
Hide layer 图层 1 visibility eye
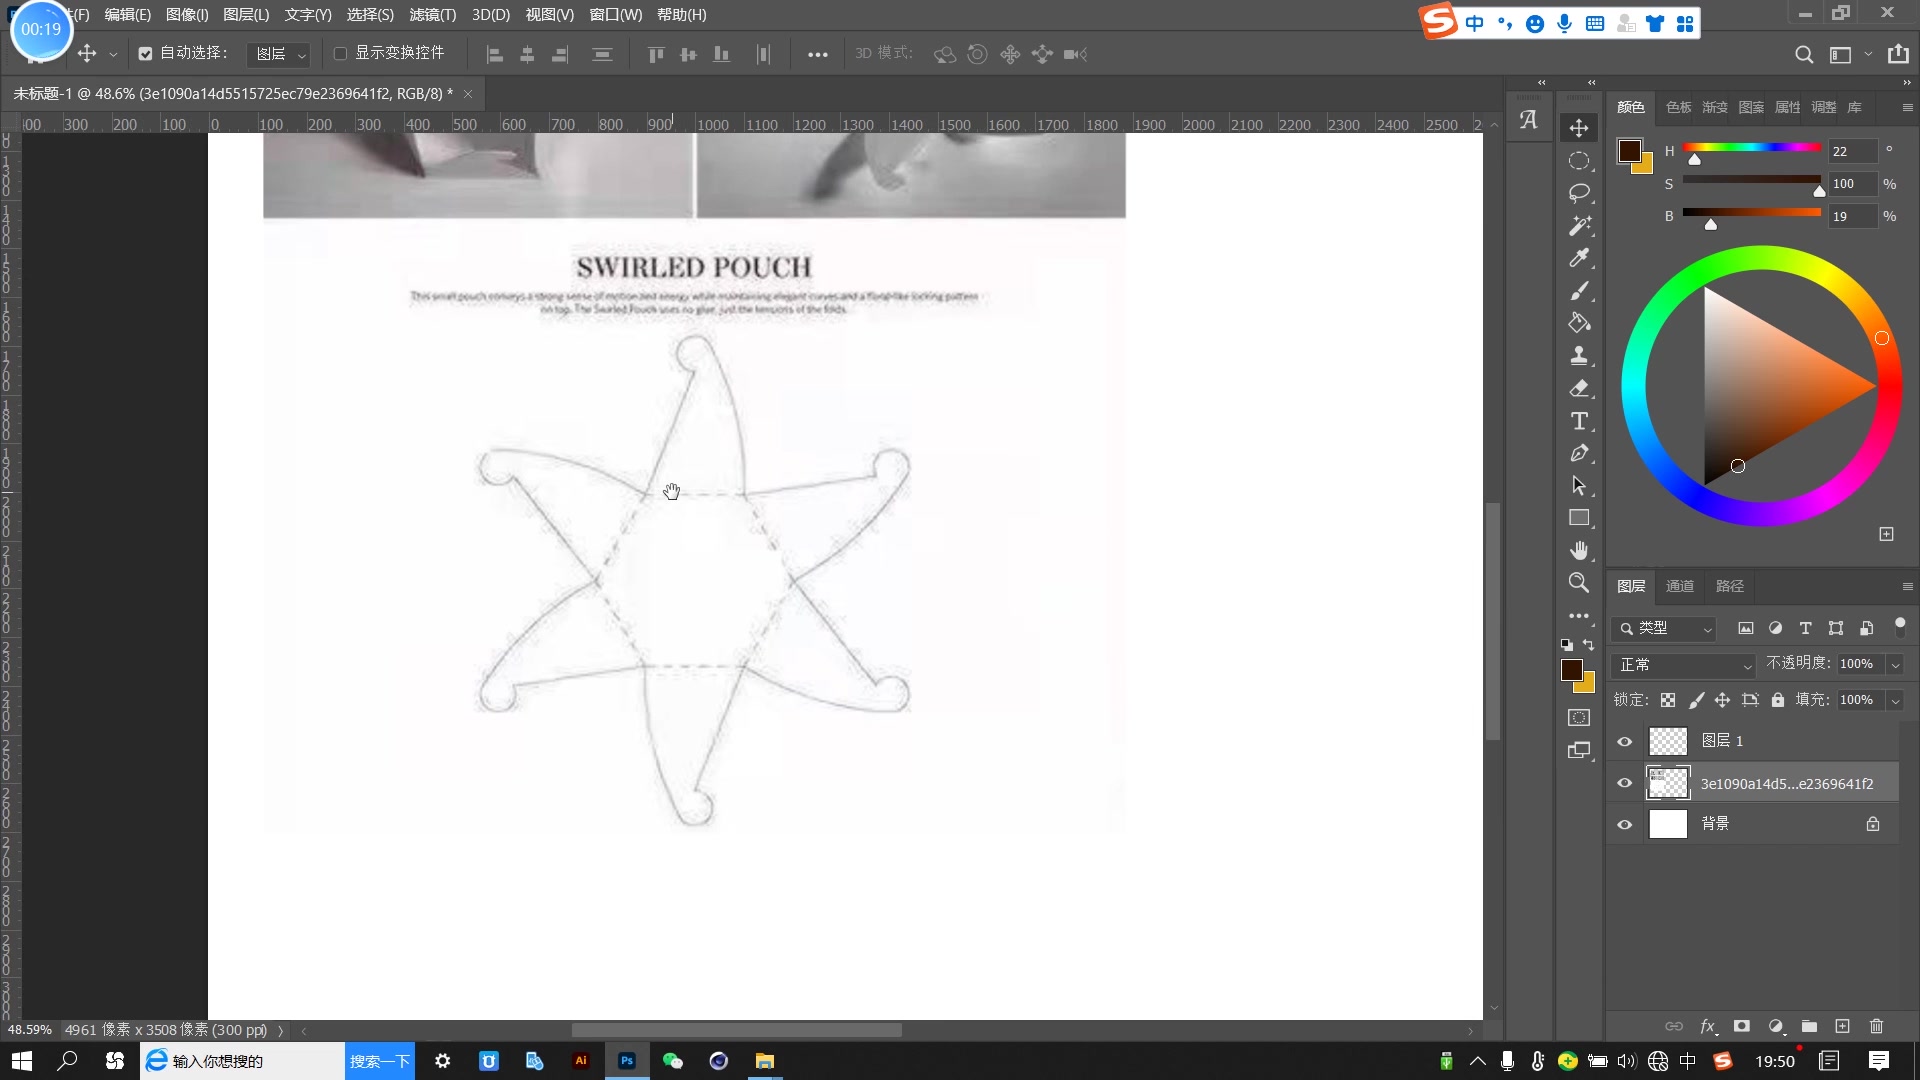1625,741
